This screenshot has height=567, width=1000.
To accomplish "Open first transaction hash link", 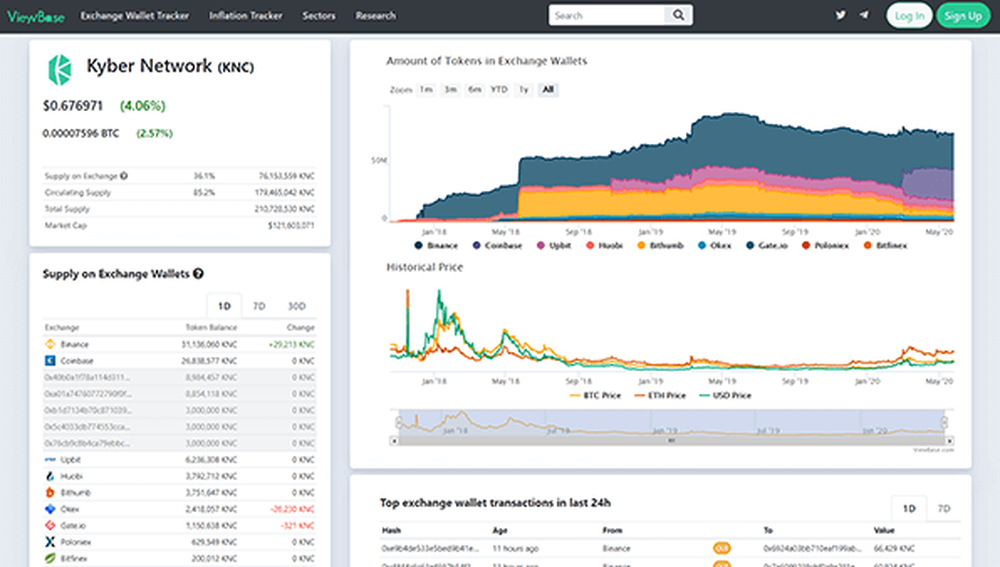I will [429, 549].
